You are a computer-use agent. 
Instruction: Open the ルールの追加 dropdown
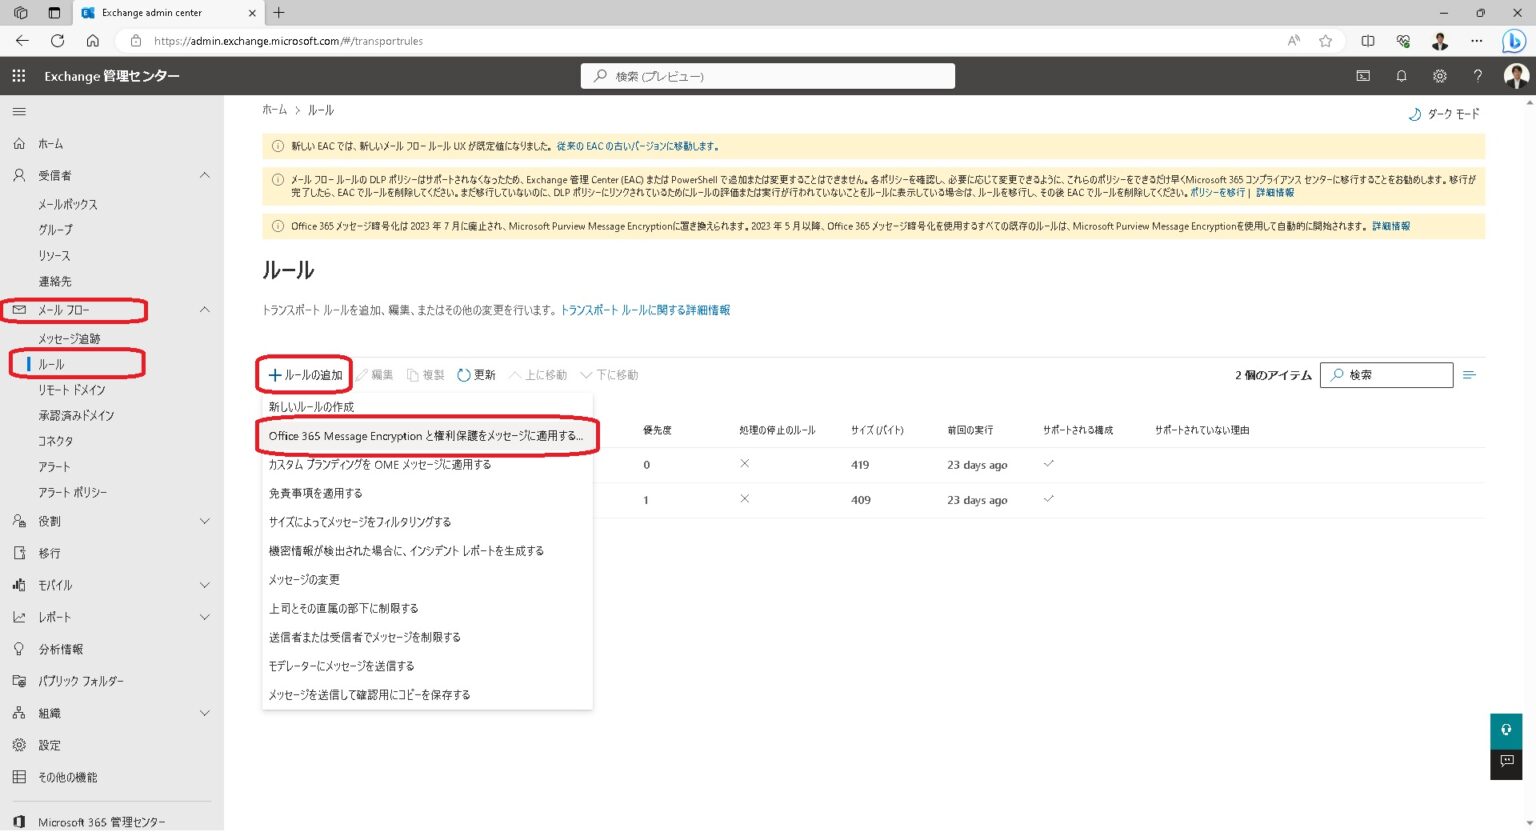click(305, 375)
